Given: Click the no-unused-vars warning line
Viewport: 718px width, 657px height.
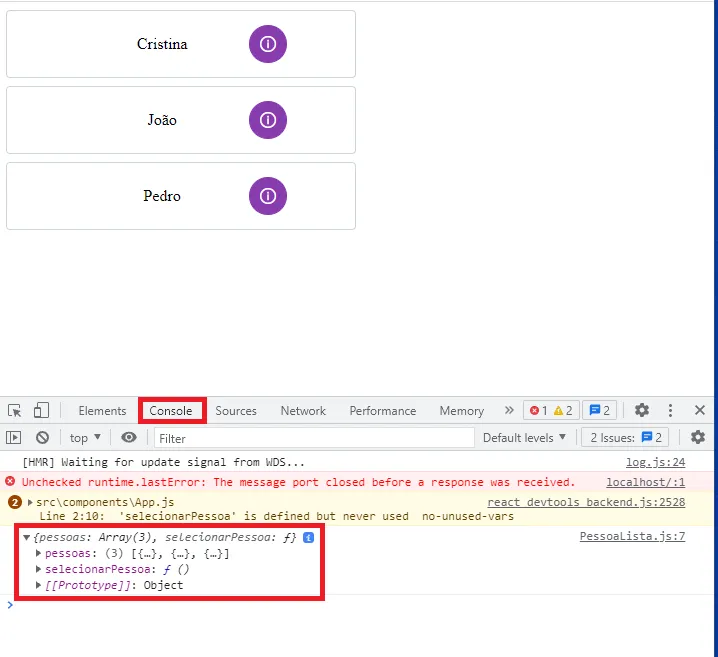Looking at the screenshot, I should (277, 516).
